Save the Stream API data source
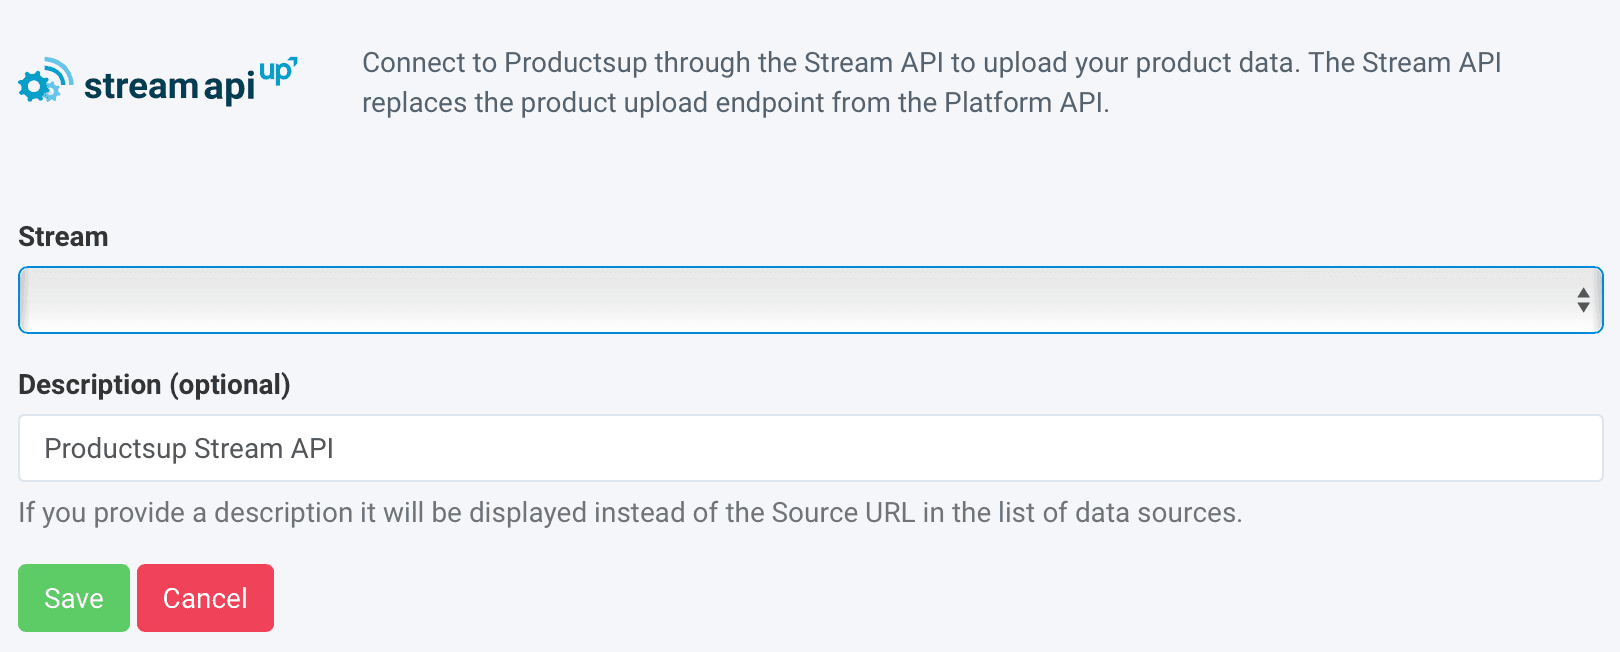The width and height of the screenshot is (1620, 652). (74, 598)
